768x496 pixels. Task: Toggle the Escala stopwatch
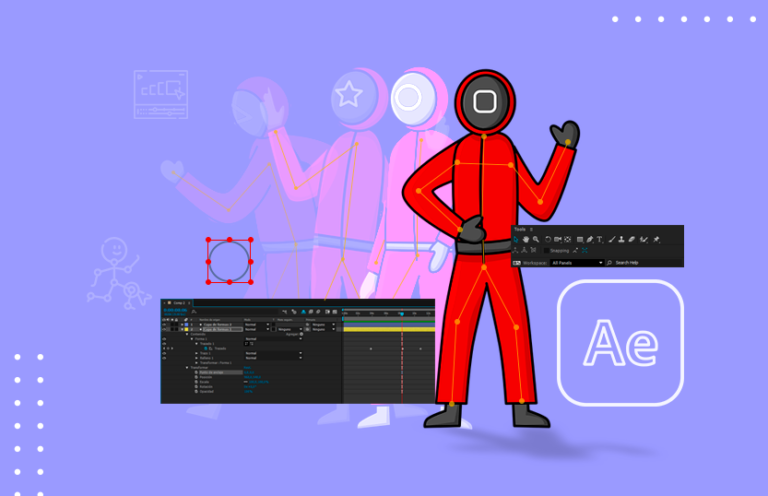(196, 382)
